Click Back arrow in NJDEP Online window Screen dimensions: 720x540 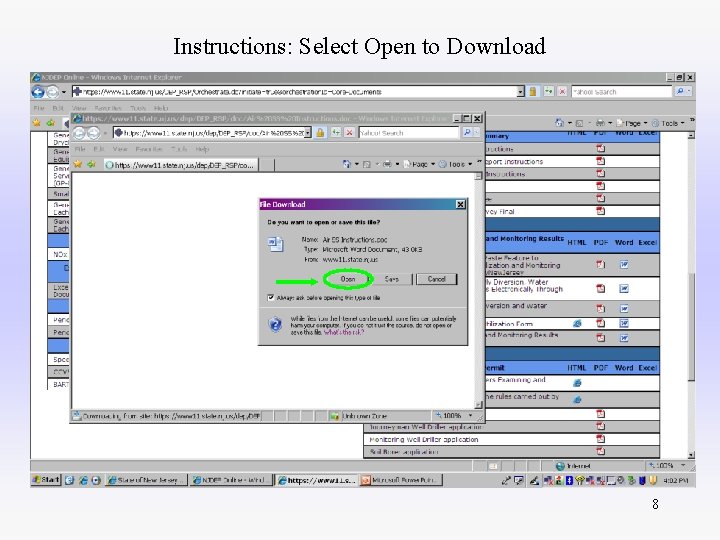click(x=38, y=92)
